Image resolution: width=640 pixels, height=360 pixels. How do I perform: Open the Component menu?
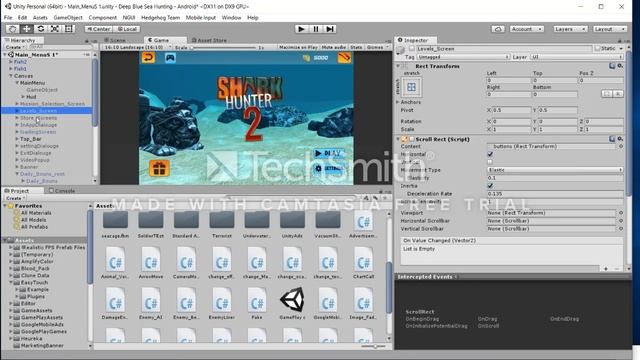102,18
